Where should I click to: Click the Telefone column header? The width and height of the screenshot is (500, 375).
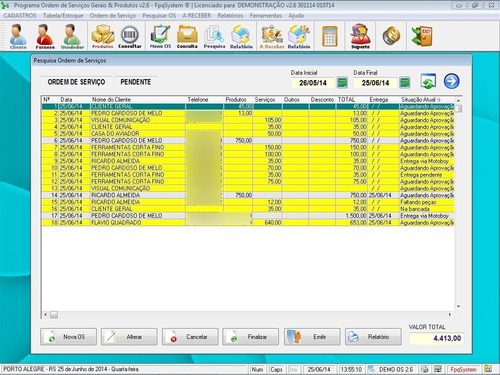[x=204, y=99]
